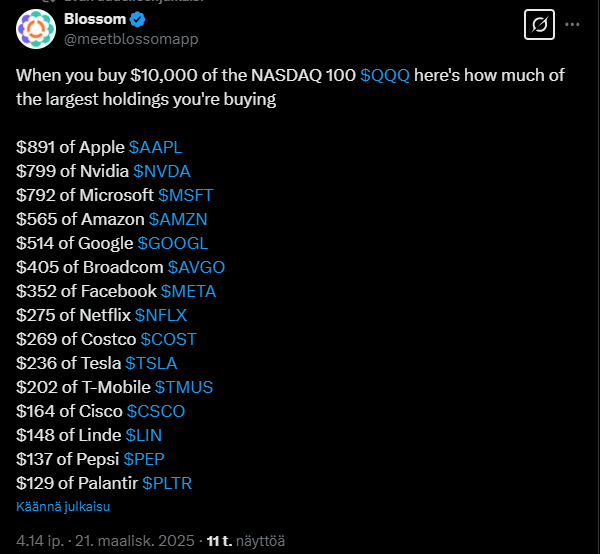Click the blue verified badge icon
This screenshot has height=554, width=600.
point(137,19)
